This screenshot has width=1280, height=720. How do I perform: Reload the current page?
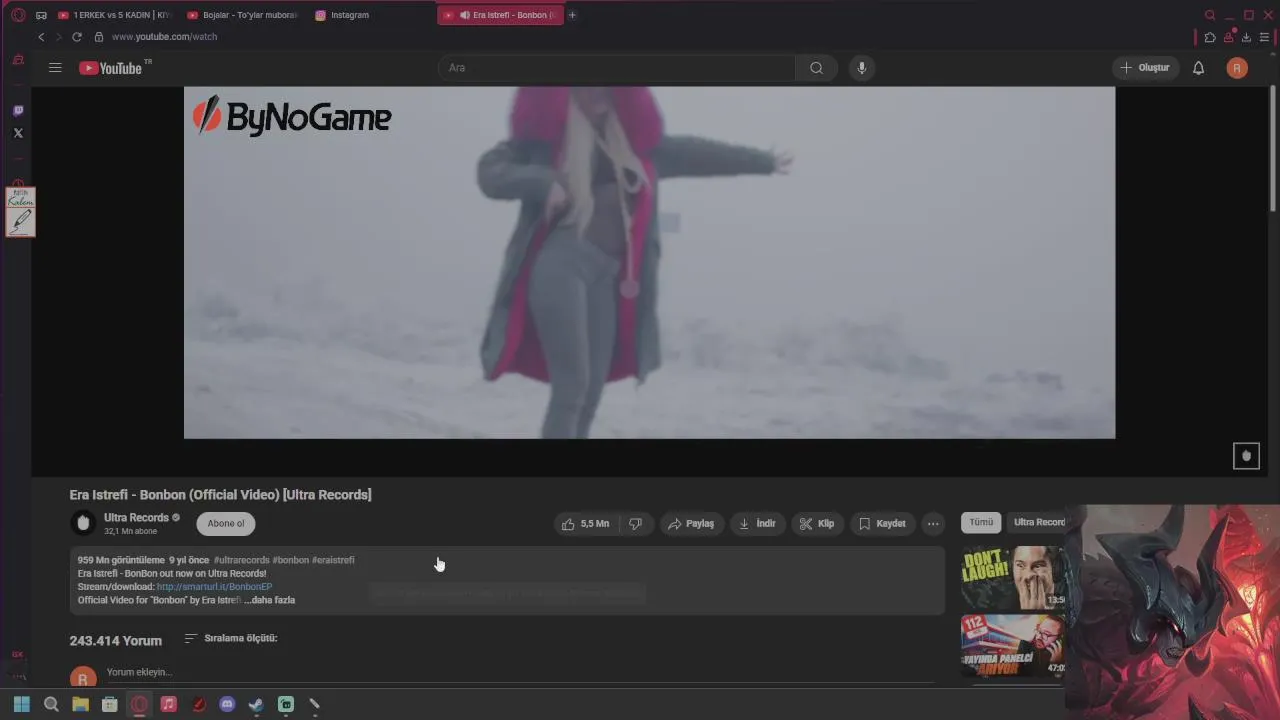click(77, 37)
